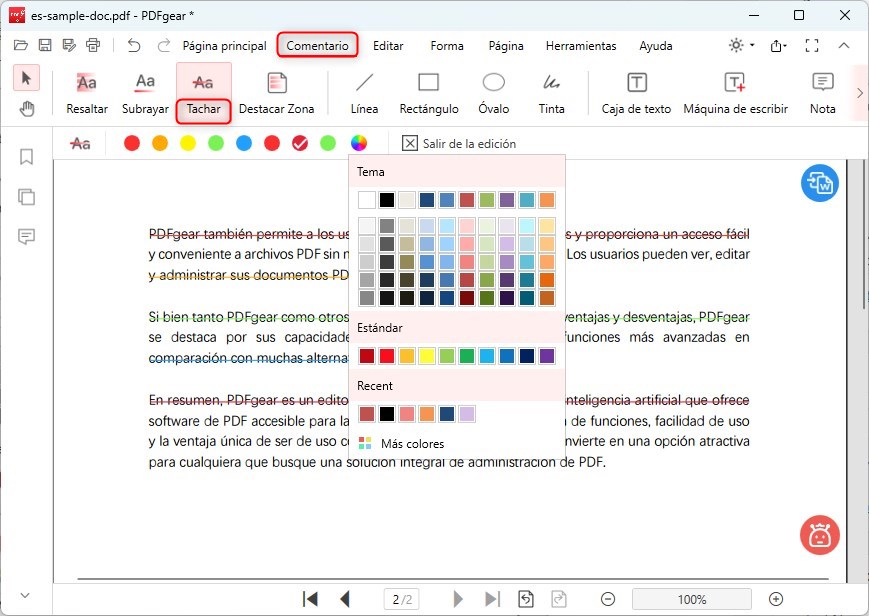Zoom out with the minus button
This screenshot has height=616, width=869.
(608, 599)
